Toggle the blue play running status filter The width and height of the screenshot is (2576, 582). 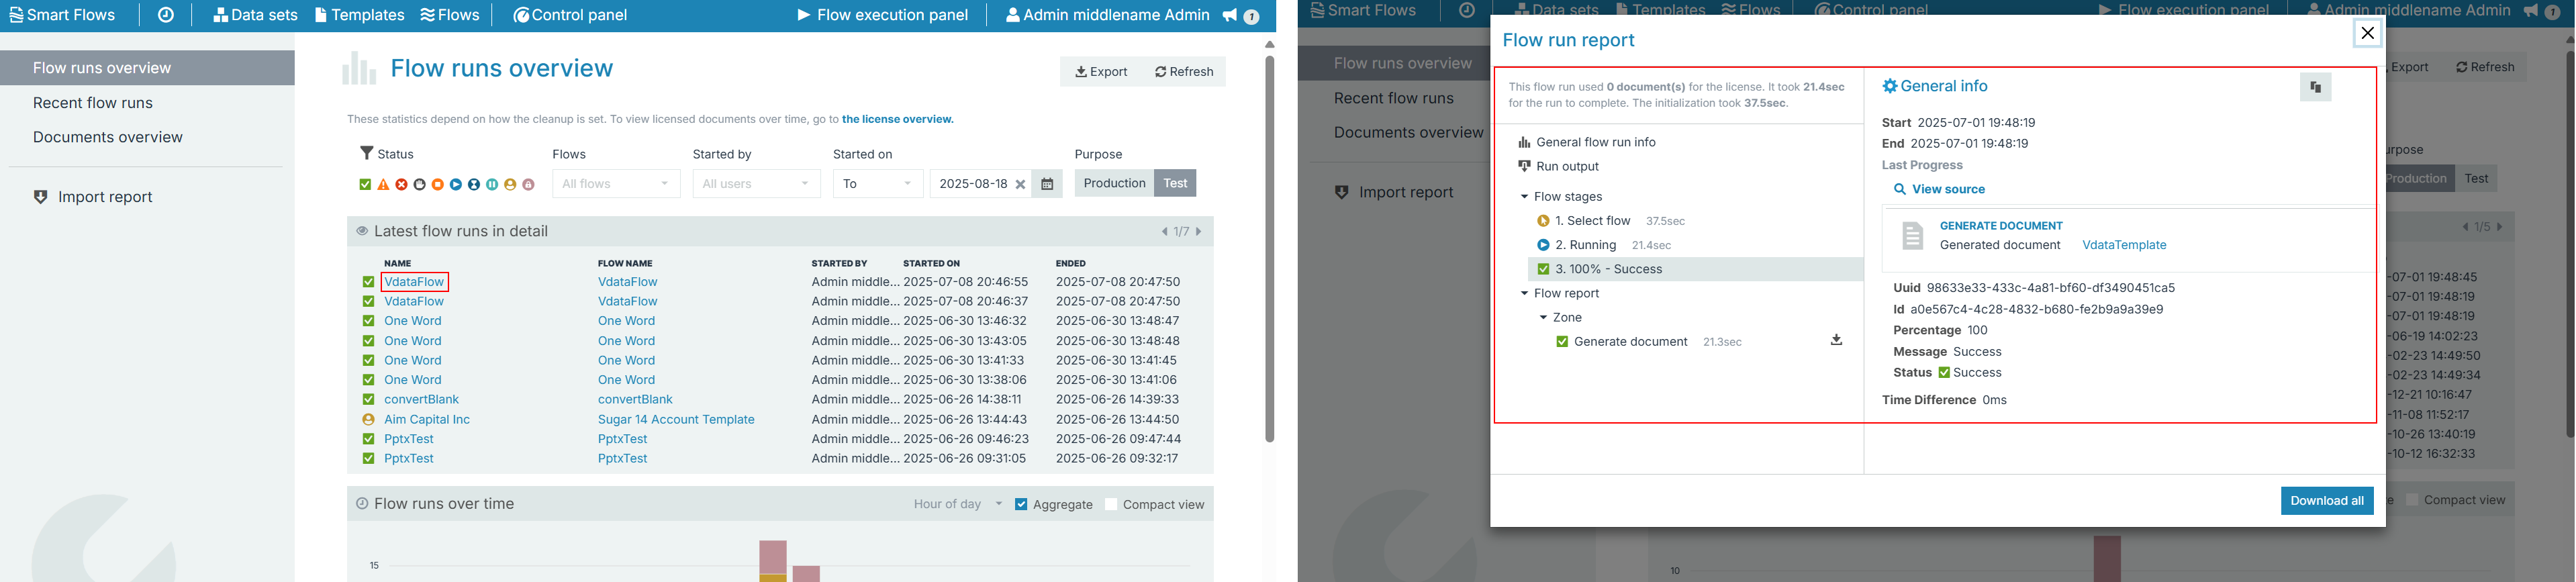coord(456,184)
